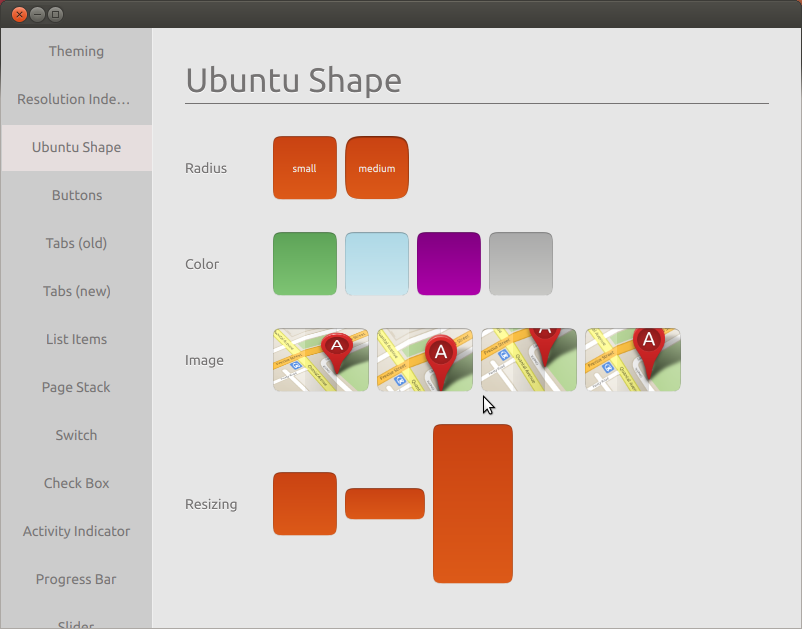
Task: Open the Check Box demo page
Action: [x=76, y=483]
